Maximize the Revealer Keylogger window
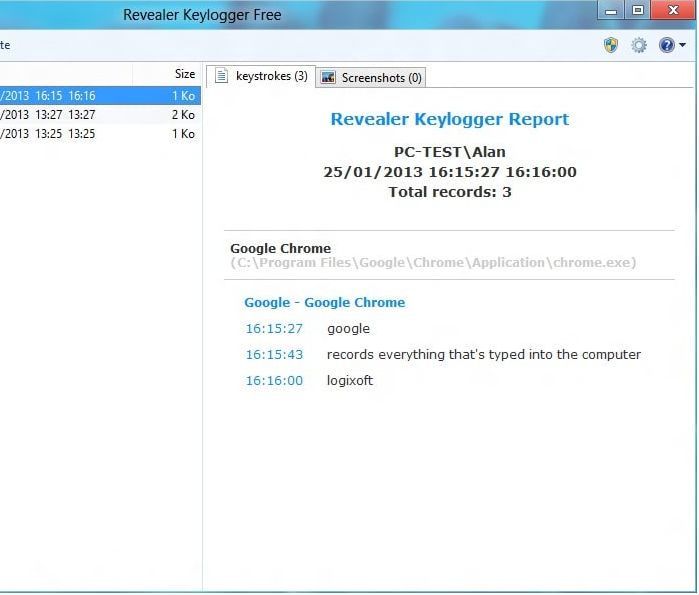This screenshot has width=699, height=595. [638, 10]
